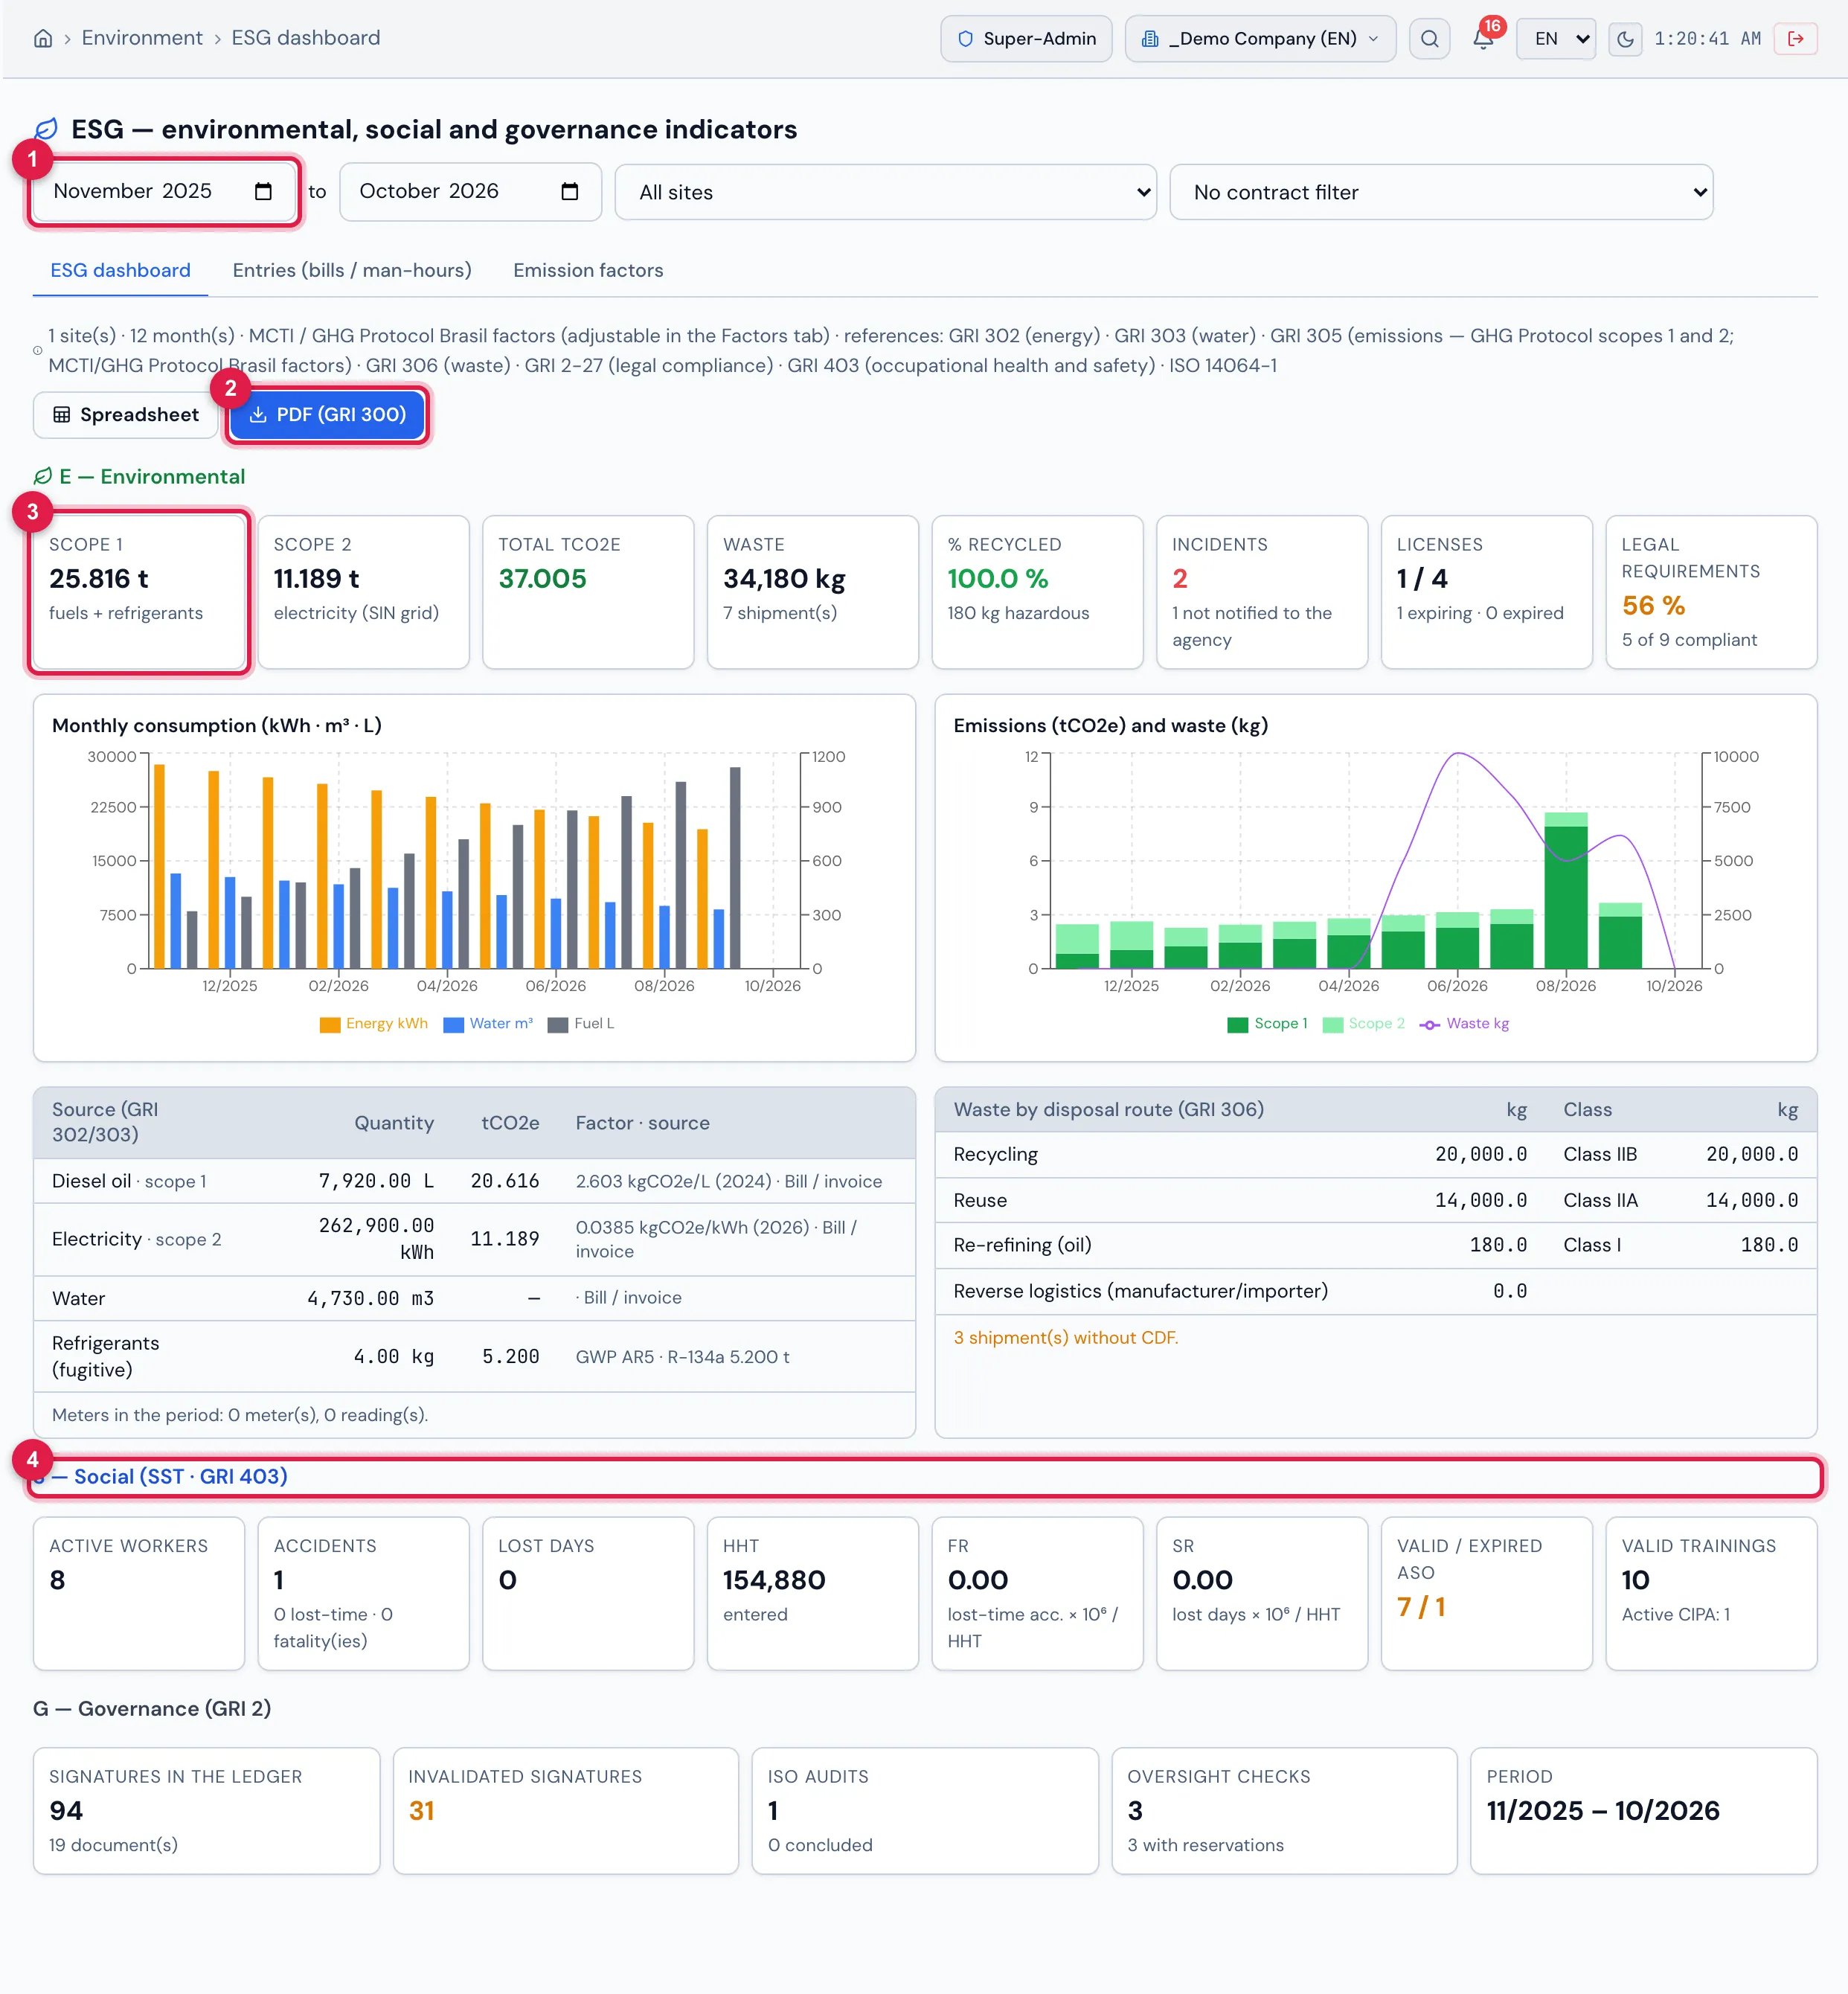Click the end month field October 2026

[x=470, y=191]
